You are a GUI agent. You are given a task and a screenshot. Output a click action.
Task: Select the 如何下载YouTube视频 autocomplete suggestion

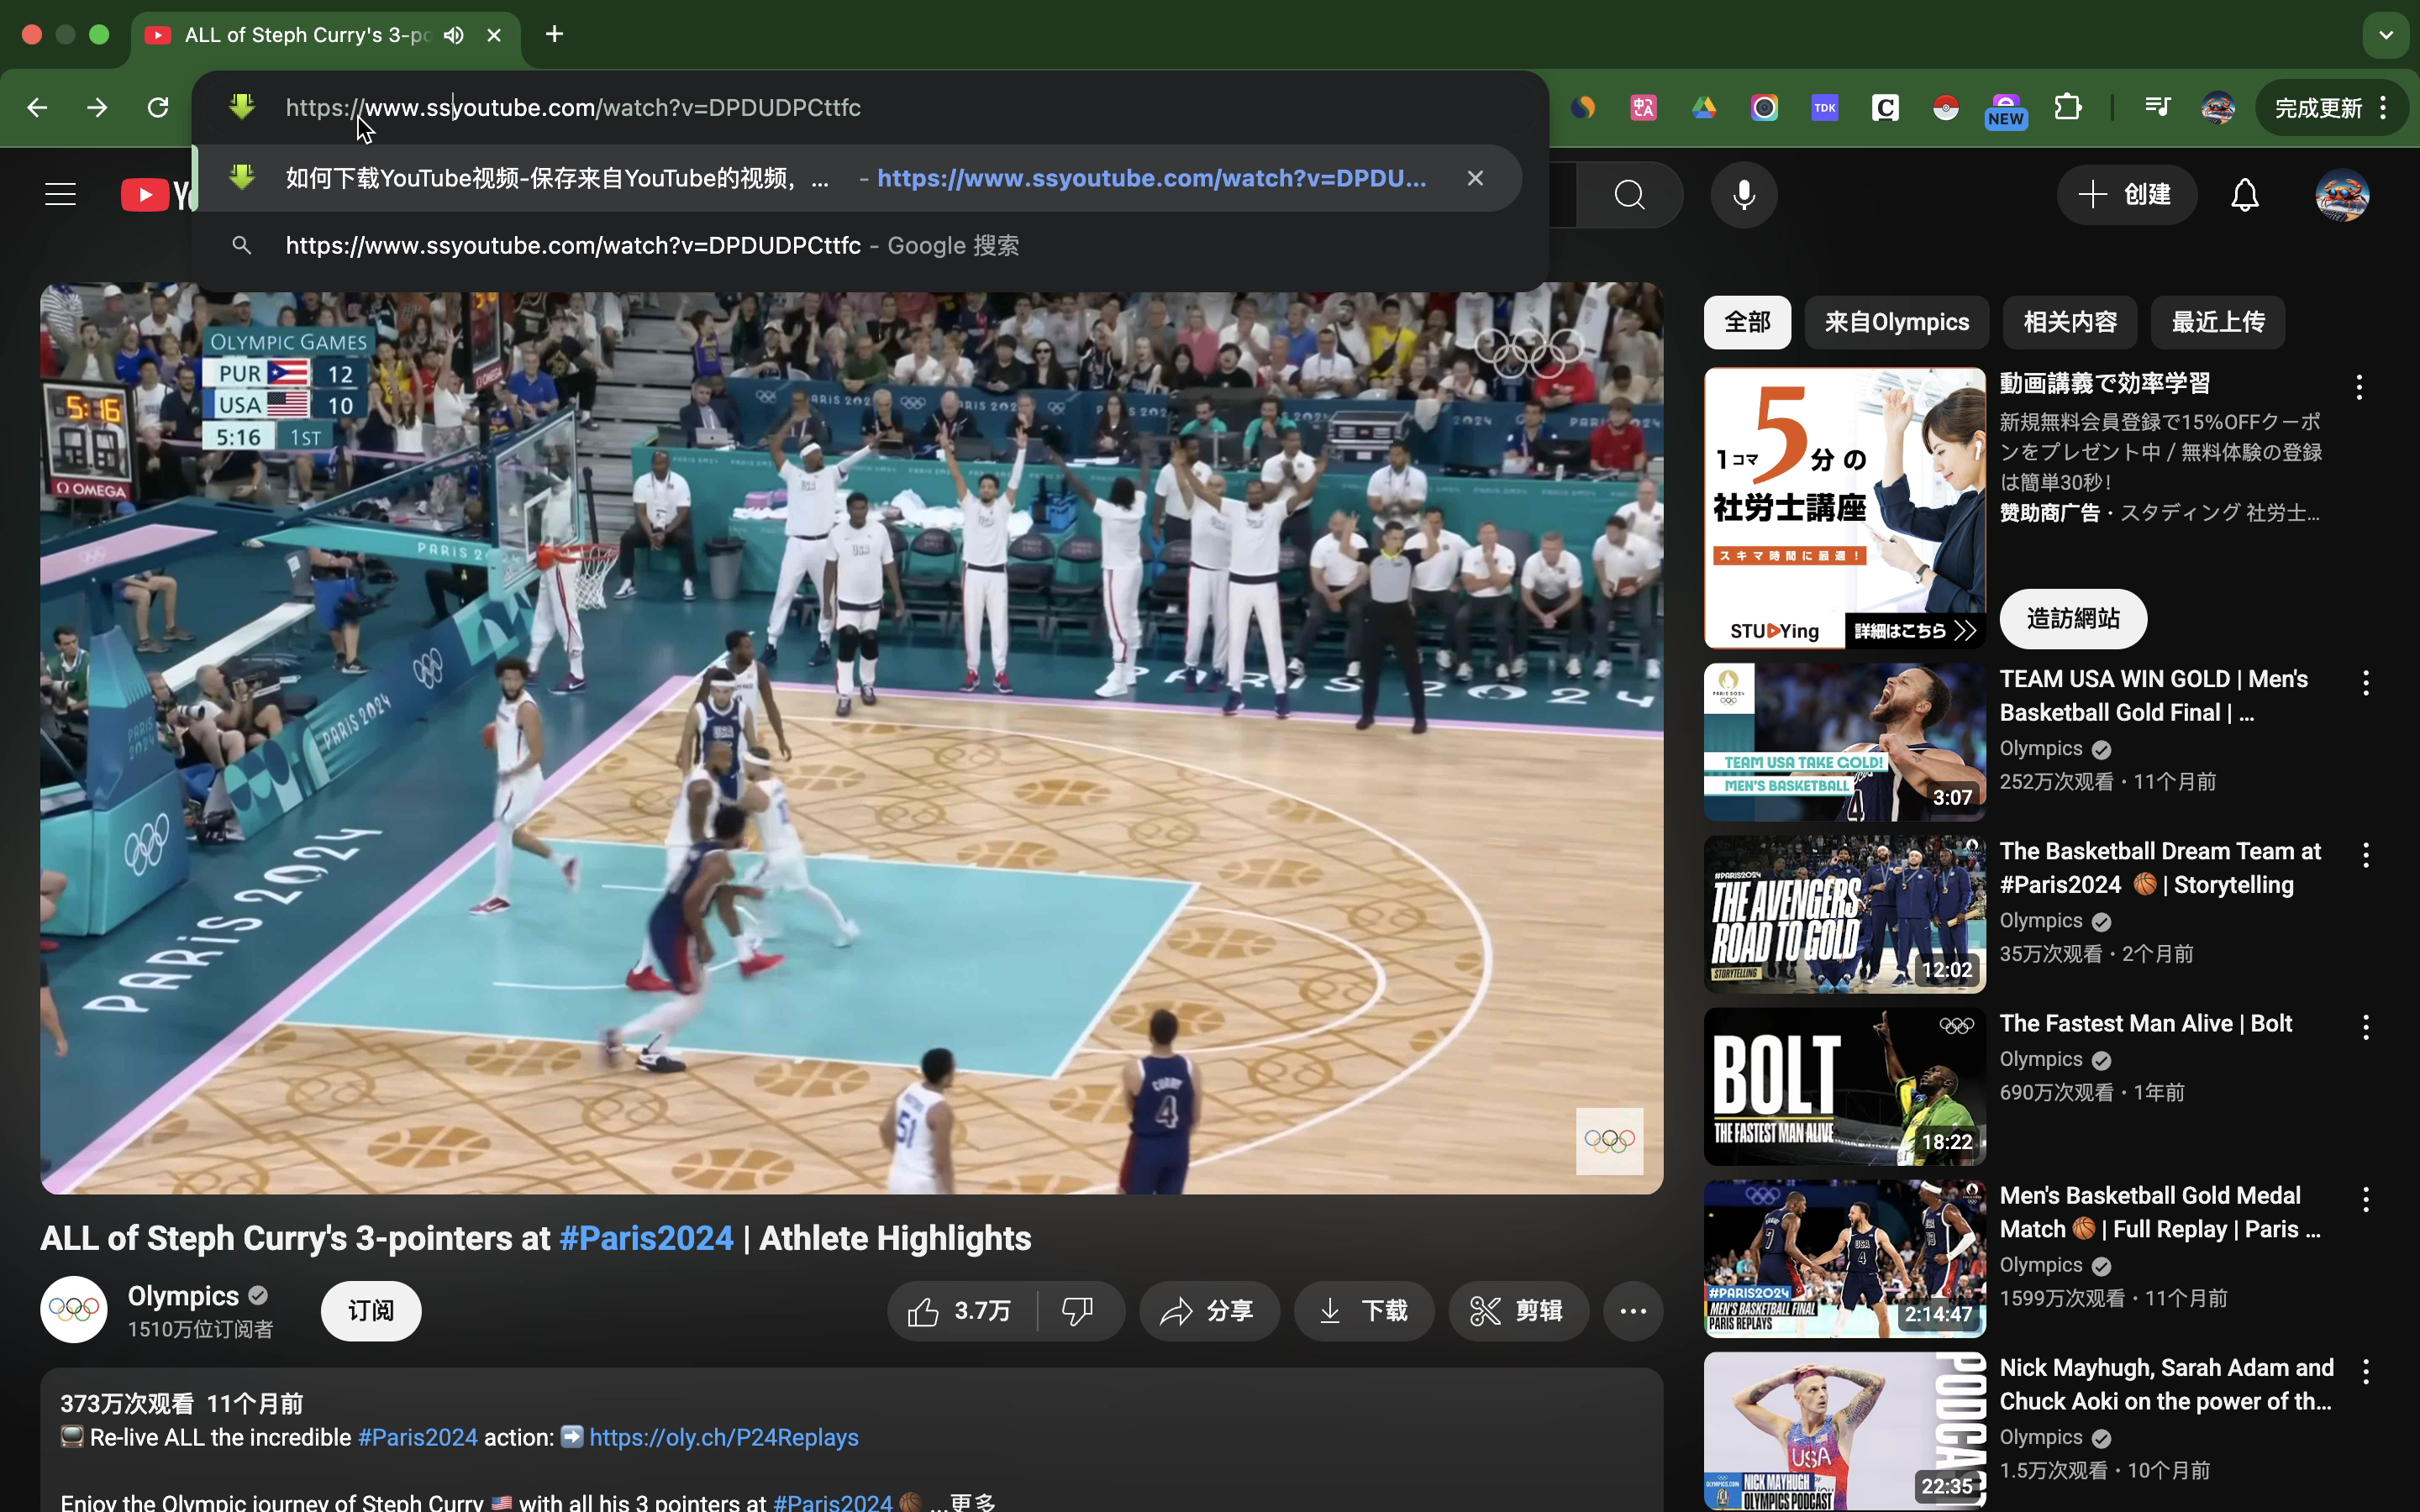(858, 178)
